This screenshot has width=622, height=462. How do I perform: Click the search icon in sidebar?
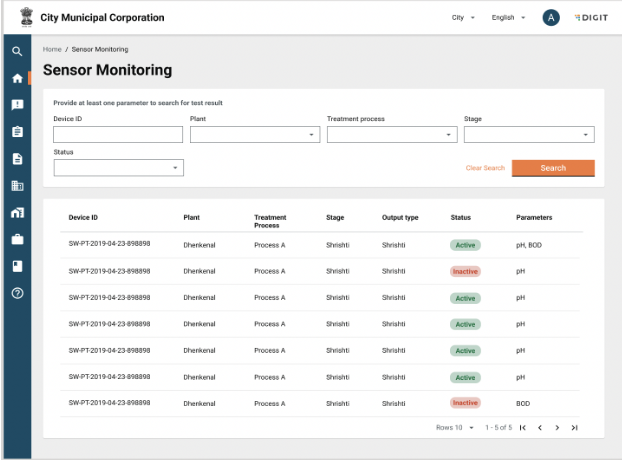point(17,51)
